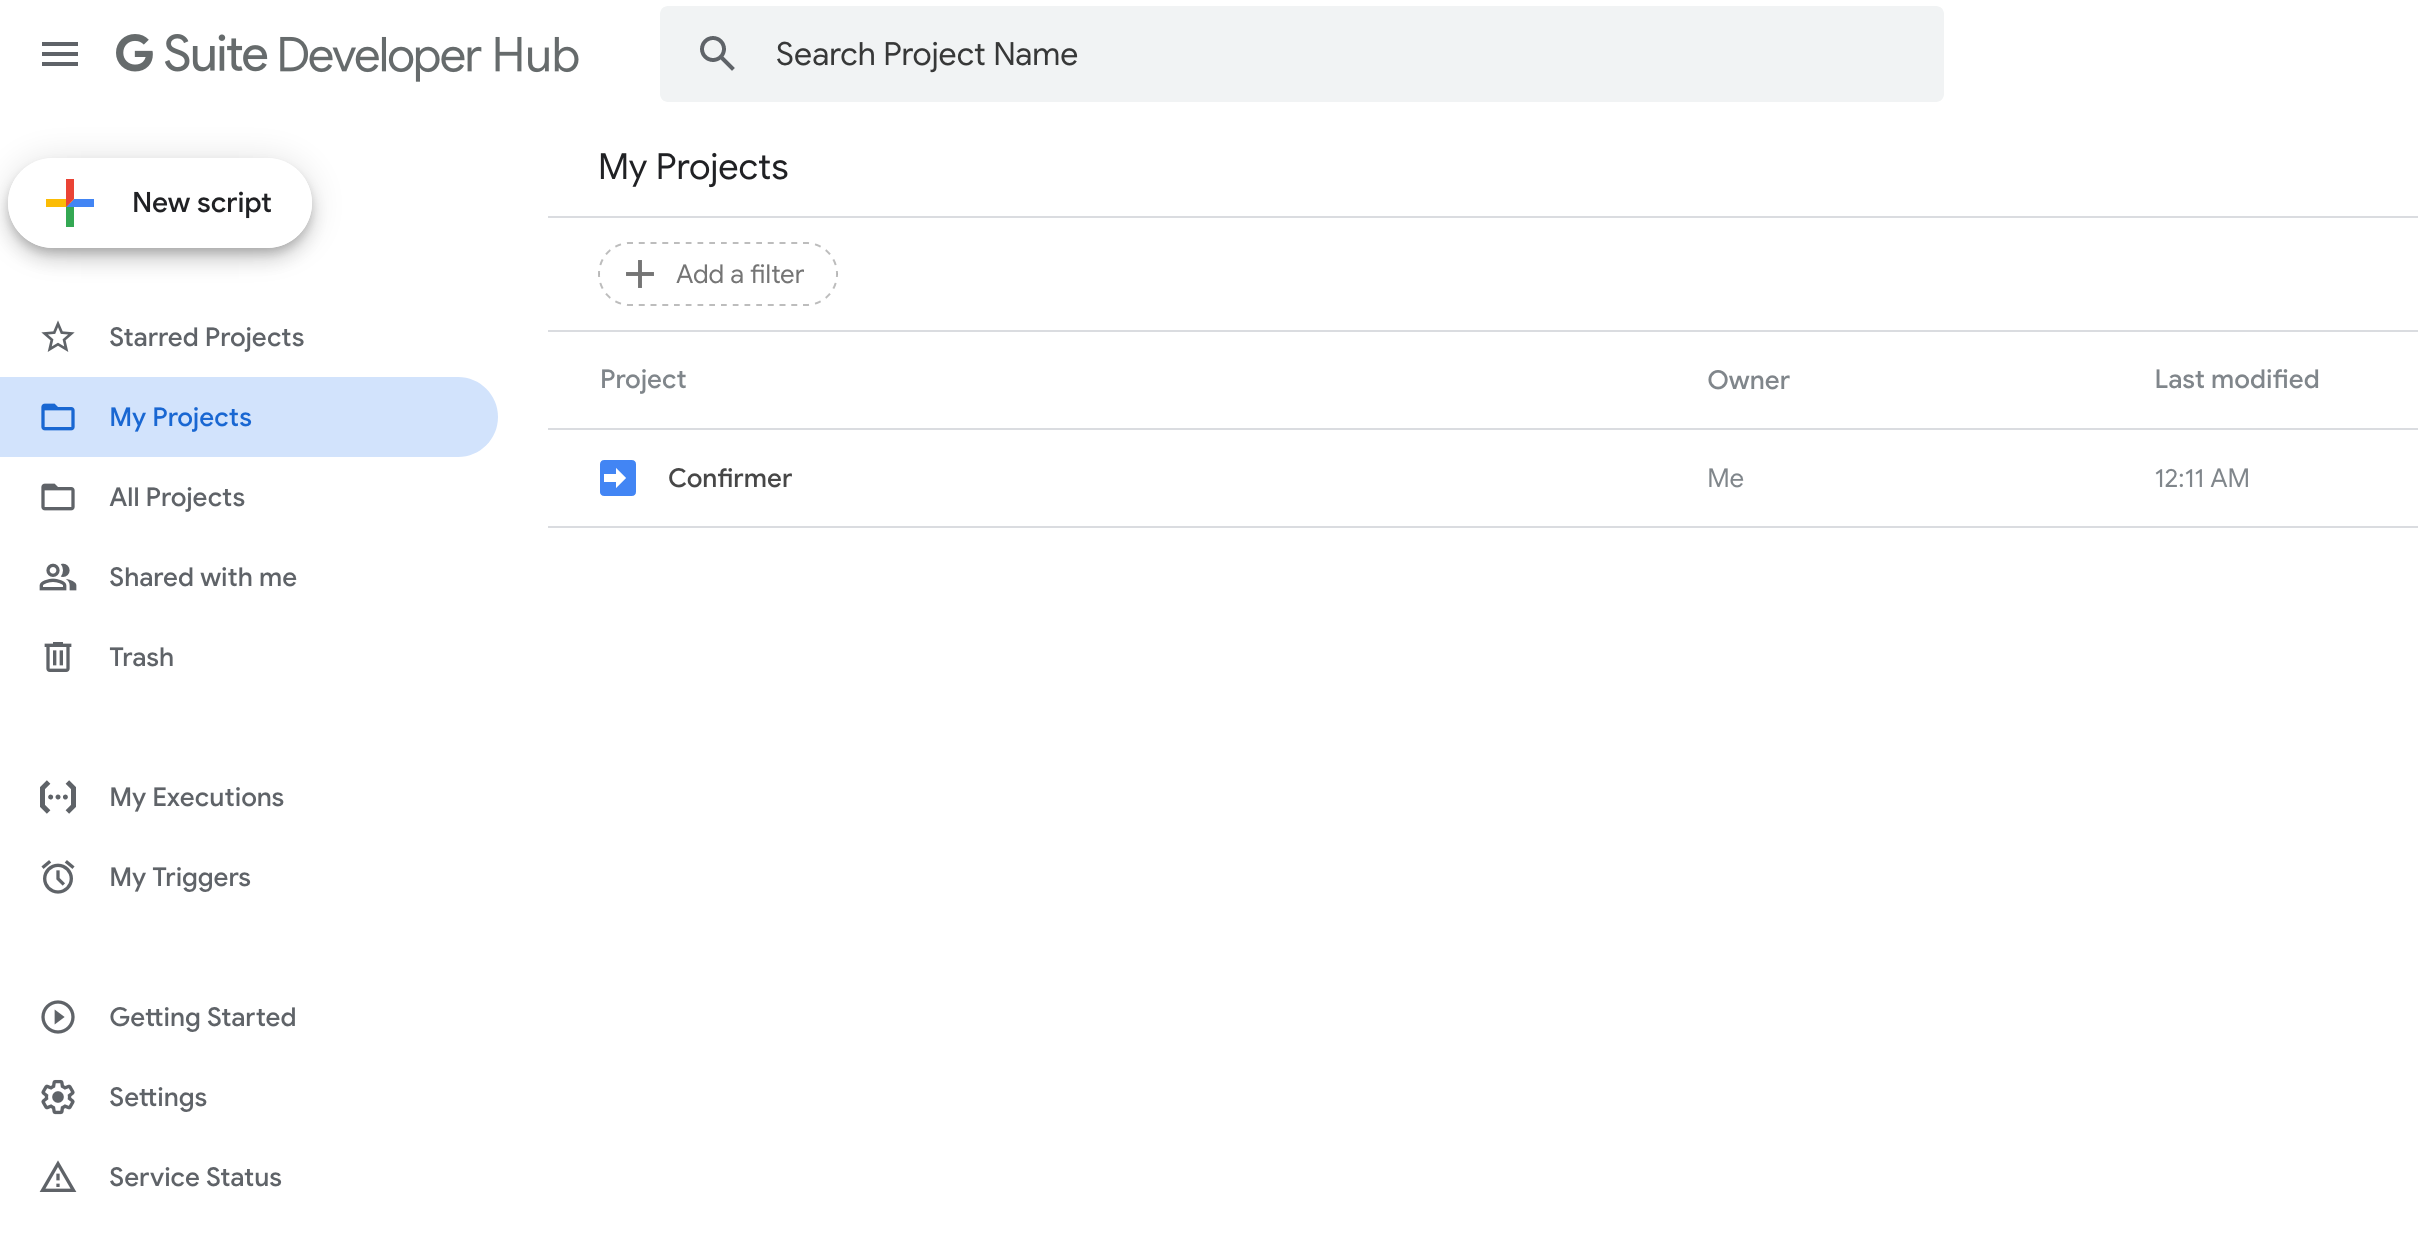Sort by Project column header

640,379
